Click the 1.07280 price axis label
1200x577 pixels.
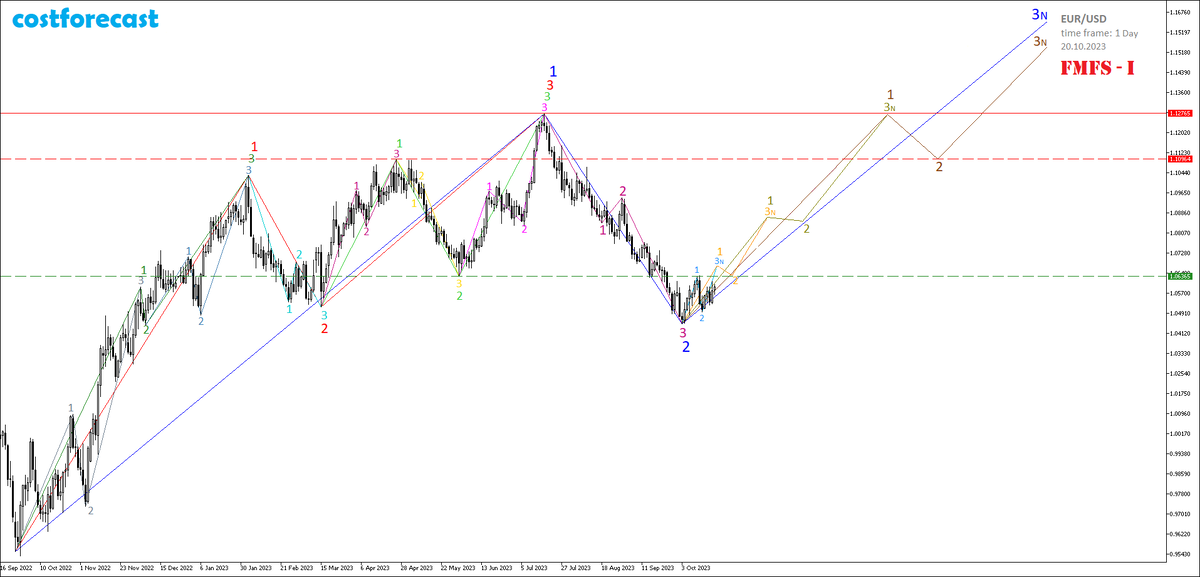click(1180, 252)
